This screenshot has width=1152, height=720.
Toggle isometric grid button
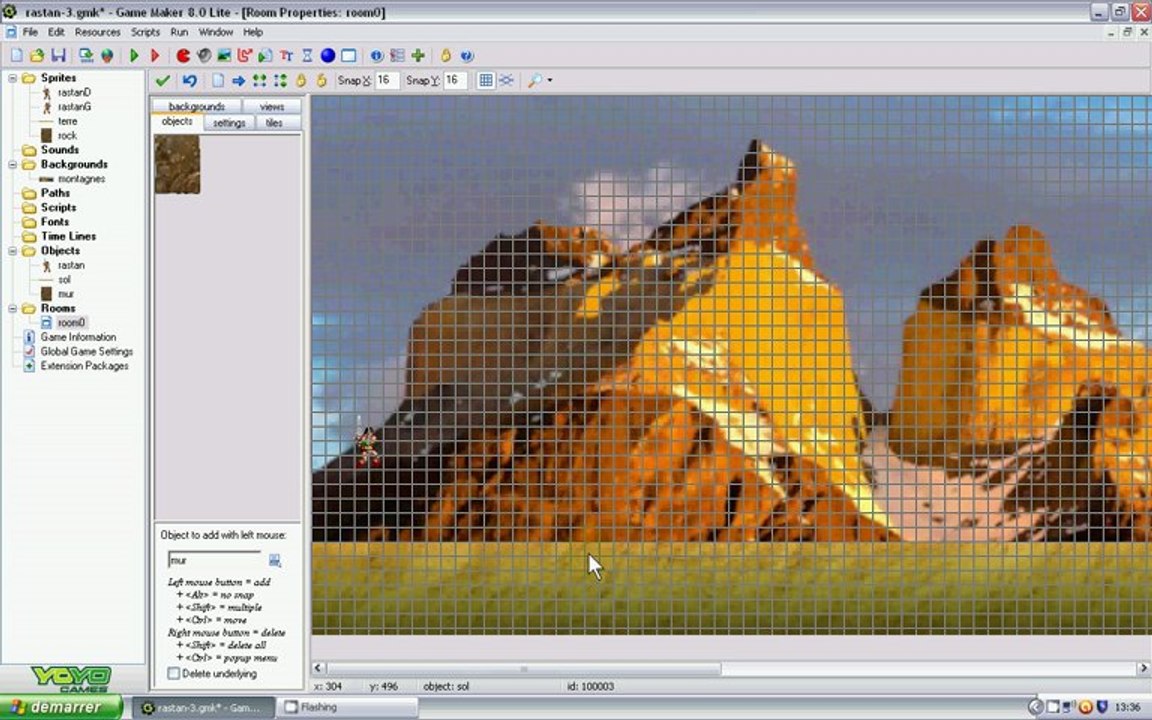(506, 81)
